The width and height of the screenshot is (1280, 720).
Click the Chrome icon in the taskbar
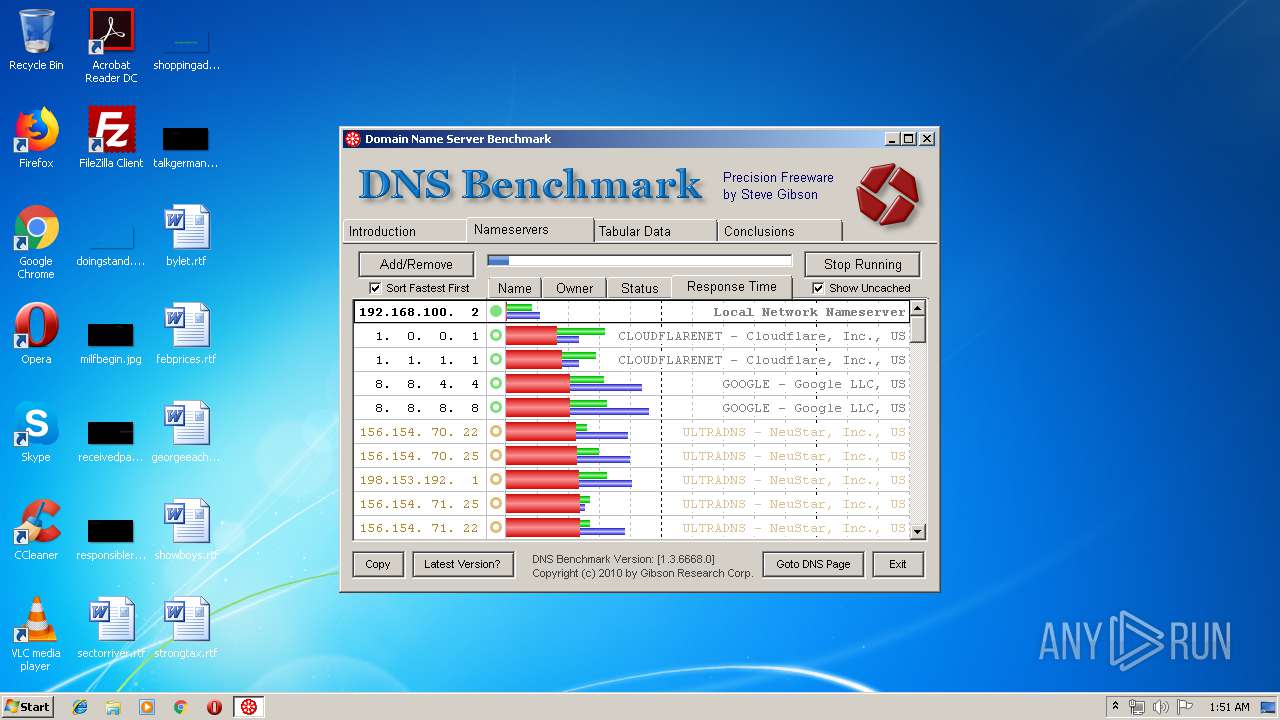[181, 707]
